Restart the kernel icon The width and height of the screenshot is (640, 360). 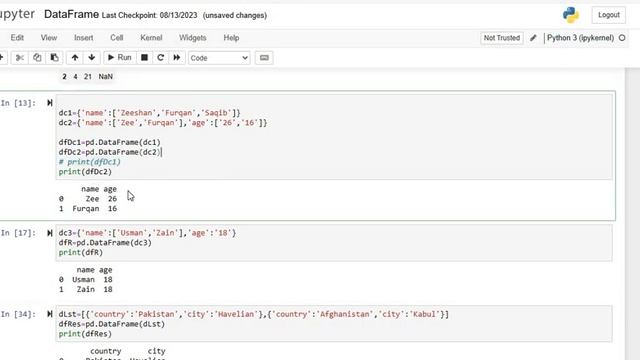[160, 58]
